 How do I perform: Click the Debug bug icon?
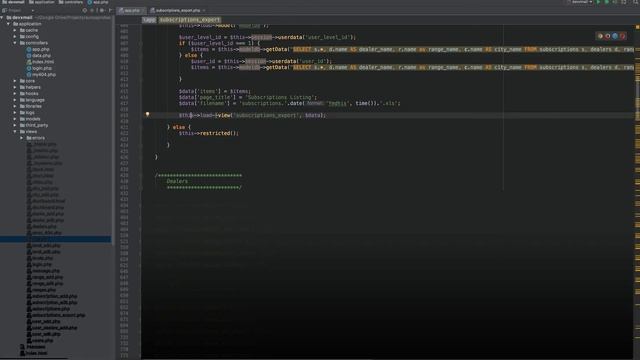(607, 2)
